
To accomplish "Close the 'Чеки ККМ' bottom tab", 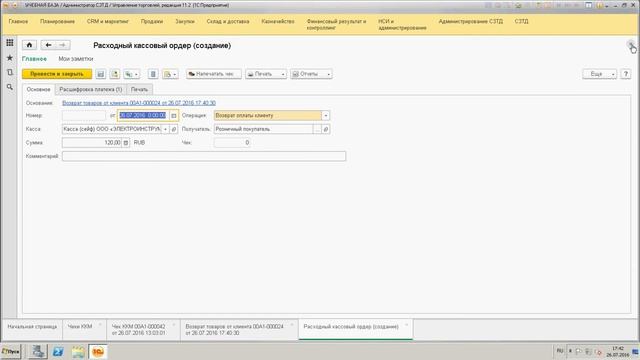I will pos(100,325).
